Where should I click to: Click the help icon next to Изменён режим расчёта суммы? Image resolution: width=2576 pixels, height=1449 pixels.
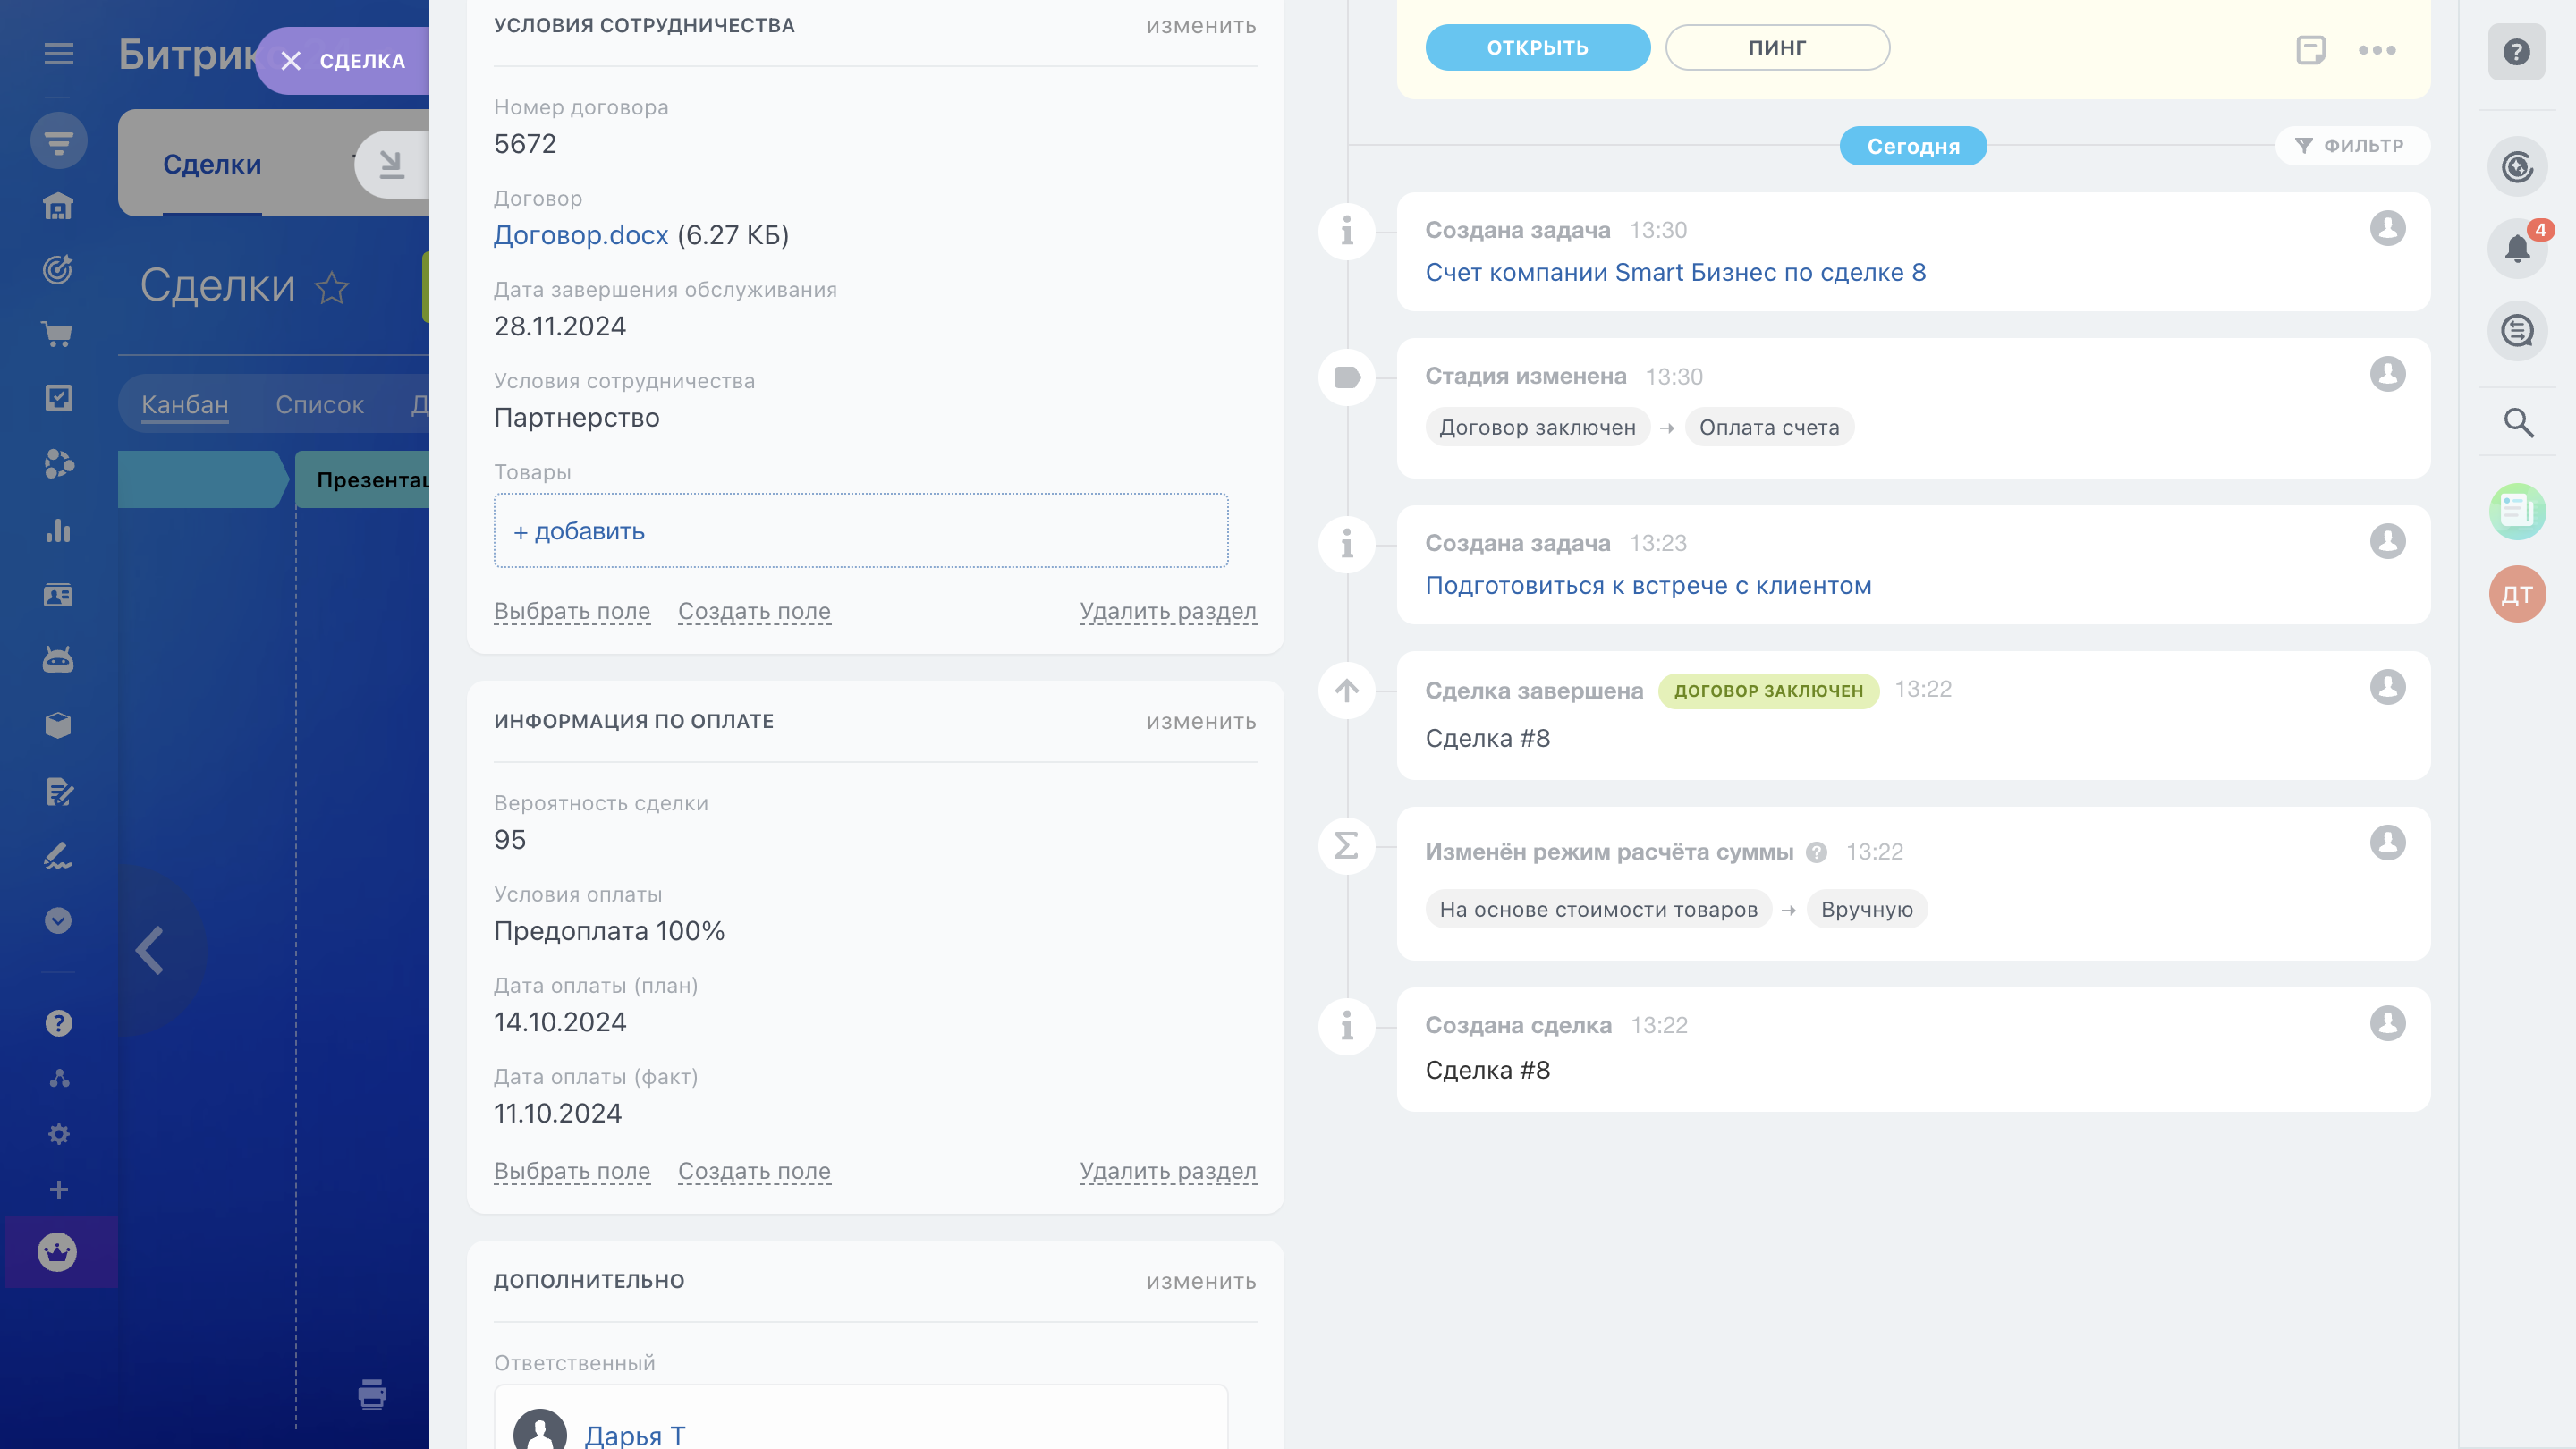tap(1817, 852)
